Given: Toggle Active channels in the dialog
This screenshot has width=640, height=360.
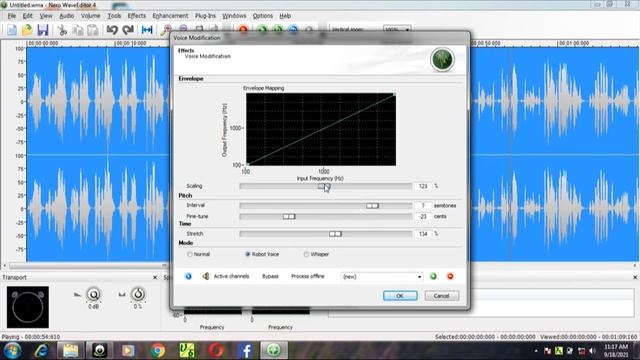Looking at the screenshot, I should click(x=231, y=276).
